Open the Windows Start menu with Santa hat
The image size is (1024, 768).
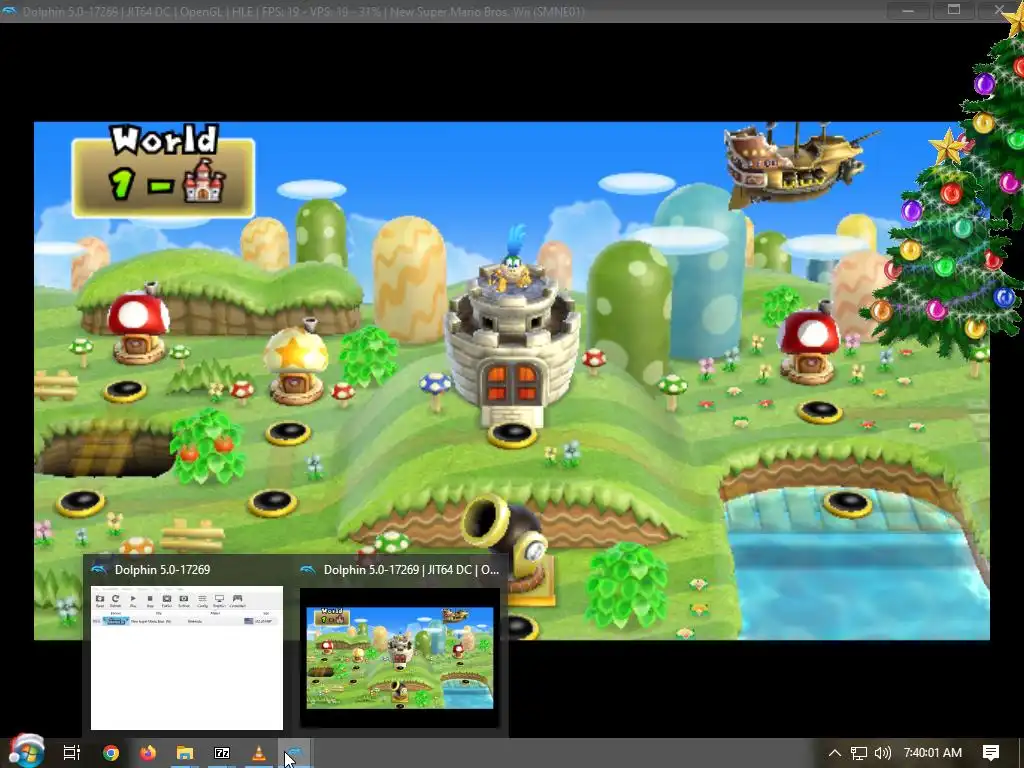pos(26,751)
